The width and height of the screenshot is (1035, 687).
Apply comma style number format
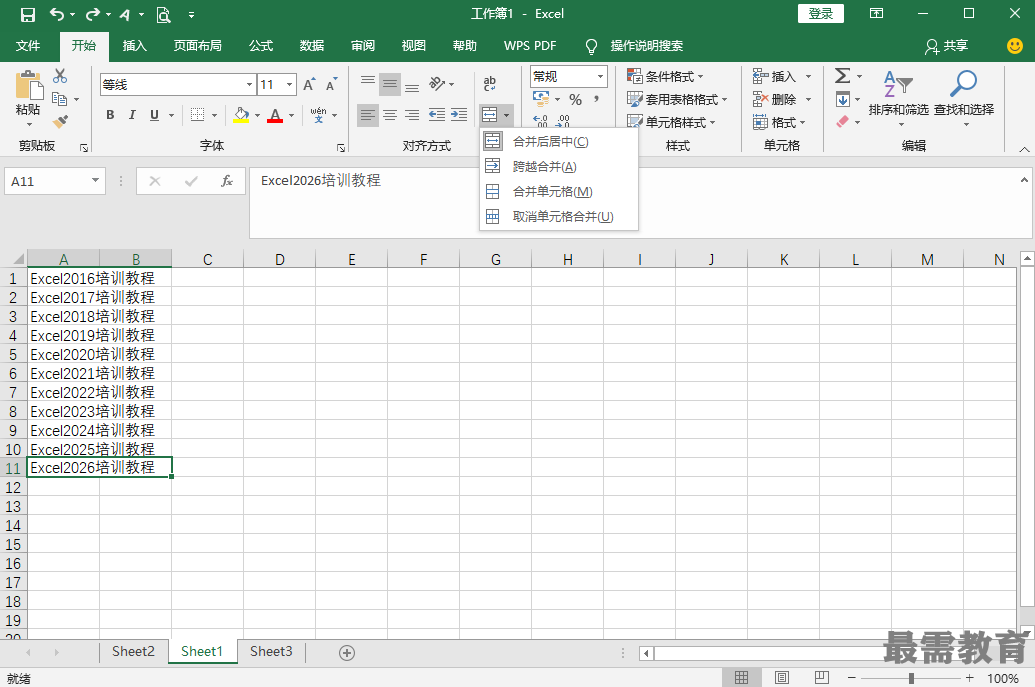point(597,100)
